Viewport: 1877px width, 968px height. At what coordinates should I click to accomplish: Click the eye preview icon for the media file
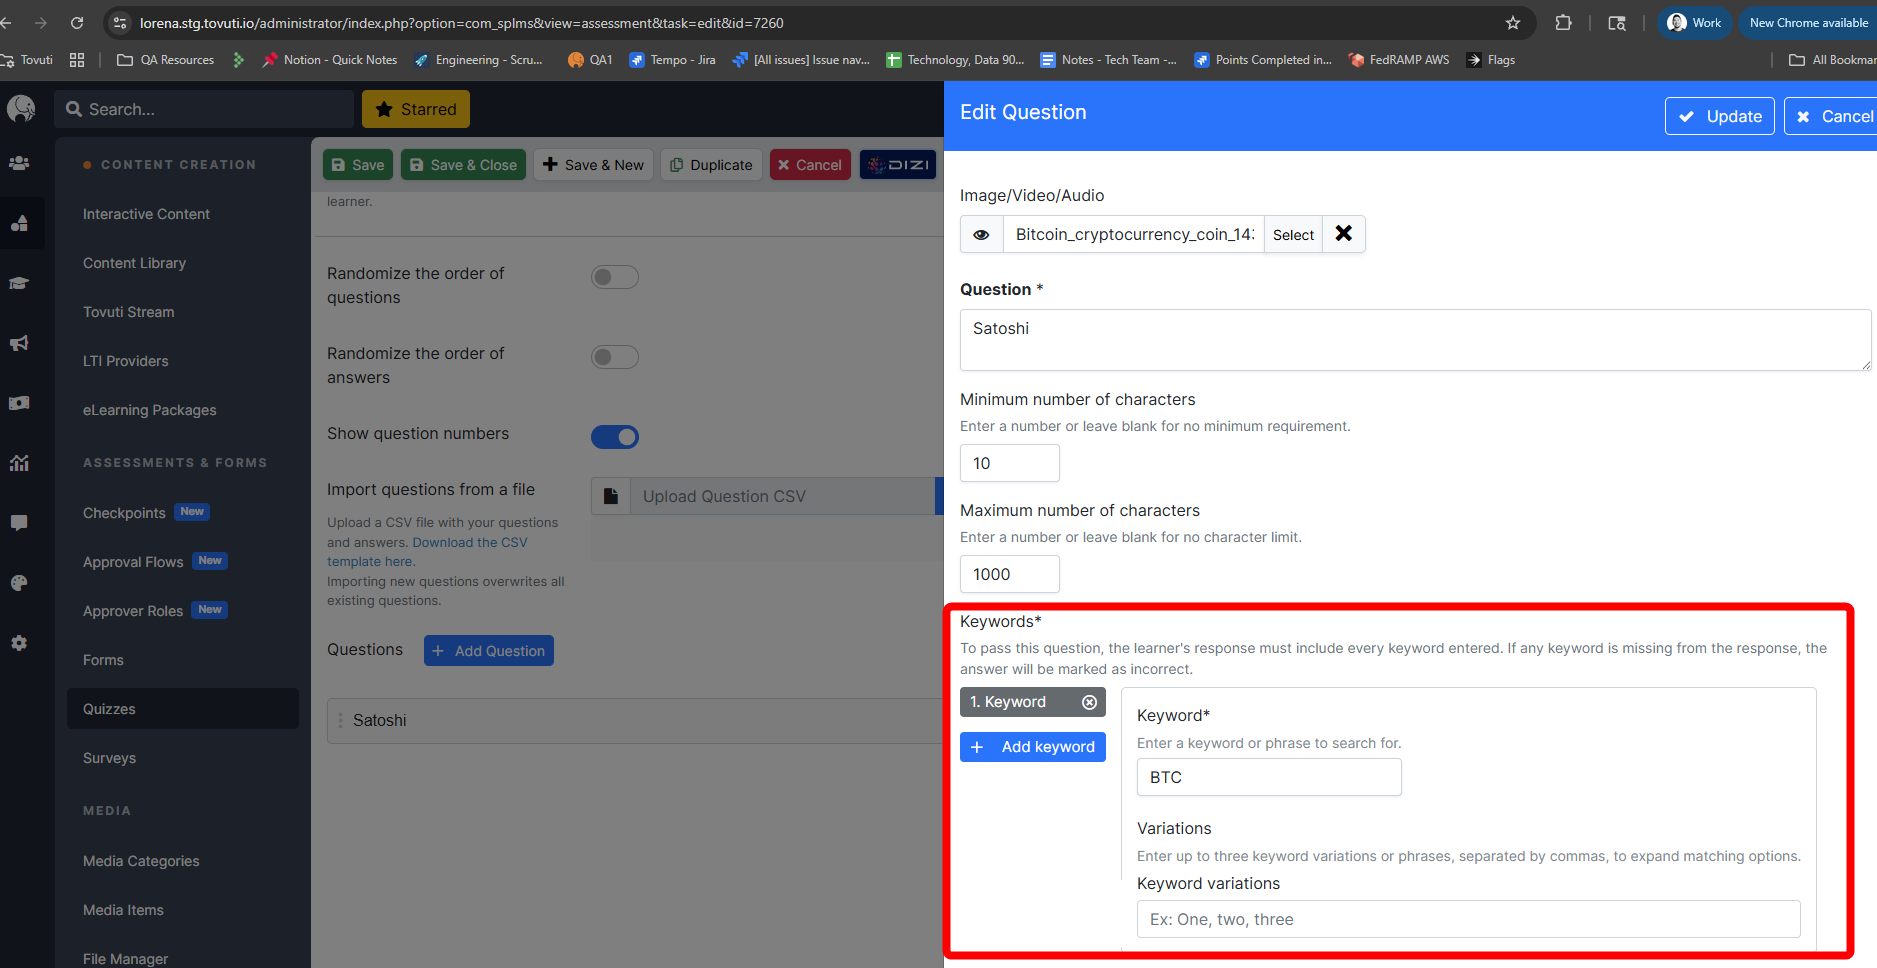[981, 235]
